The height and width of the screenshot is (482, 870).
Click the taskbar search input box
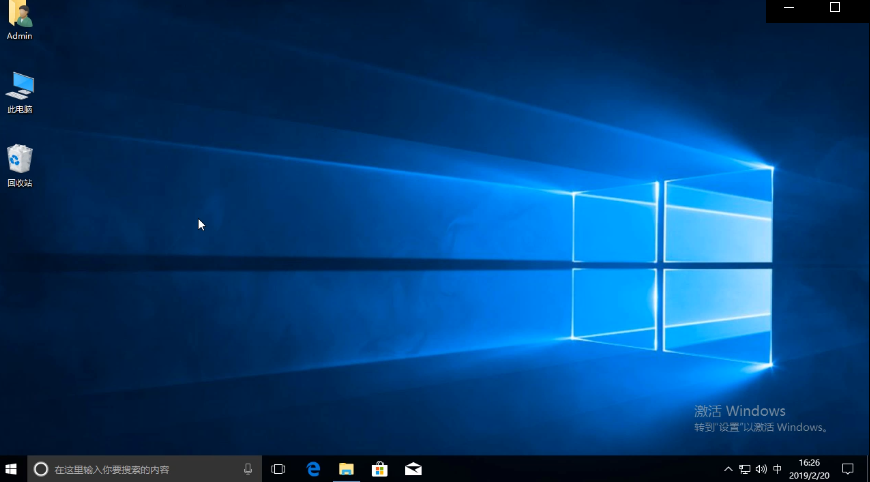coord(140,469)
